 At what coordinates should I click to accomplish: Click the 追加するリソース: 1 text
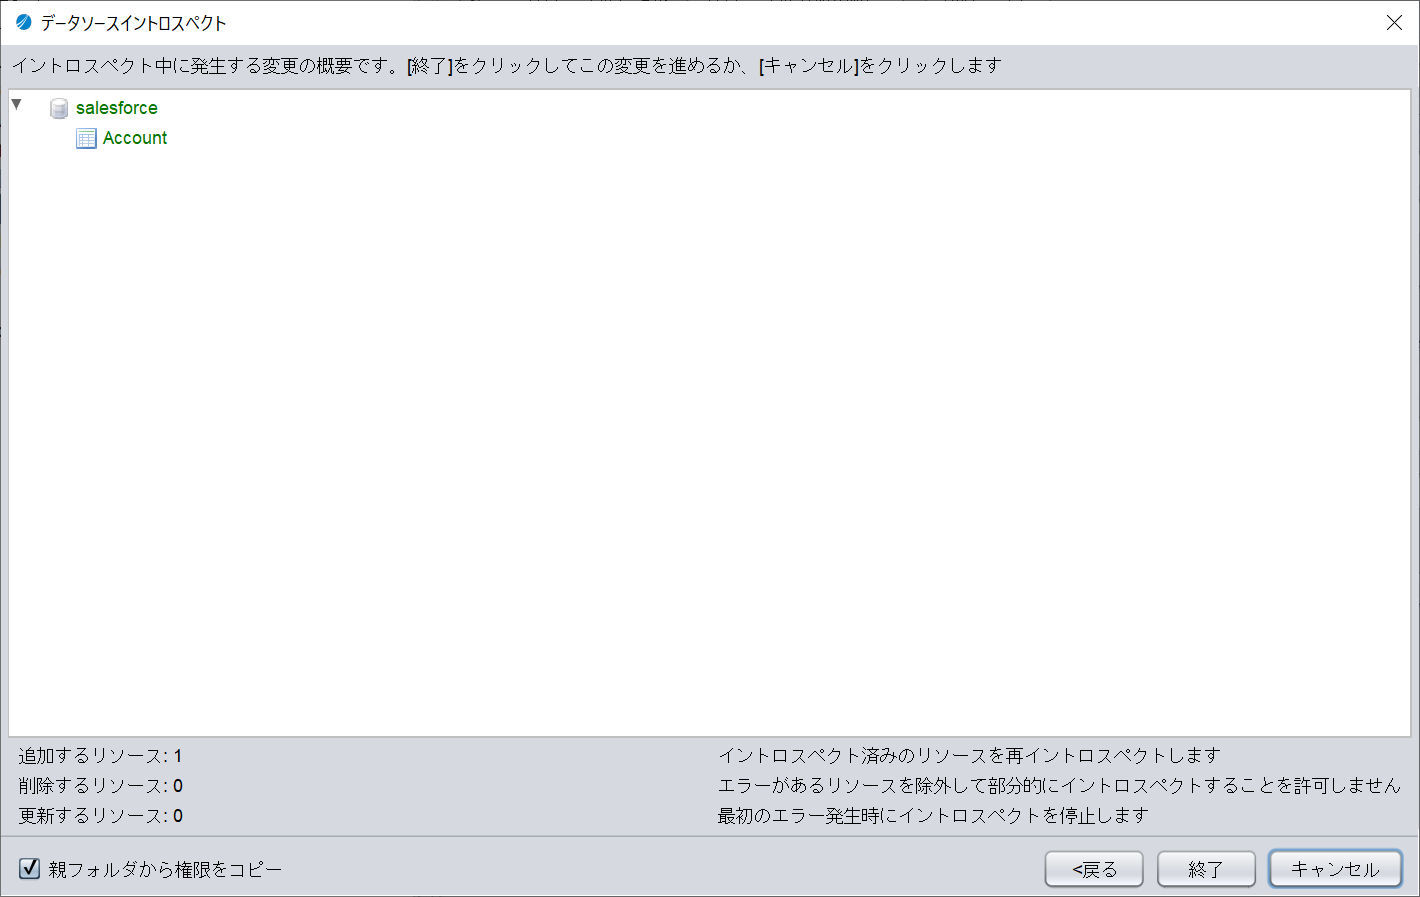click(100, 756)
